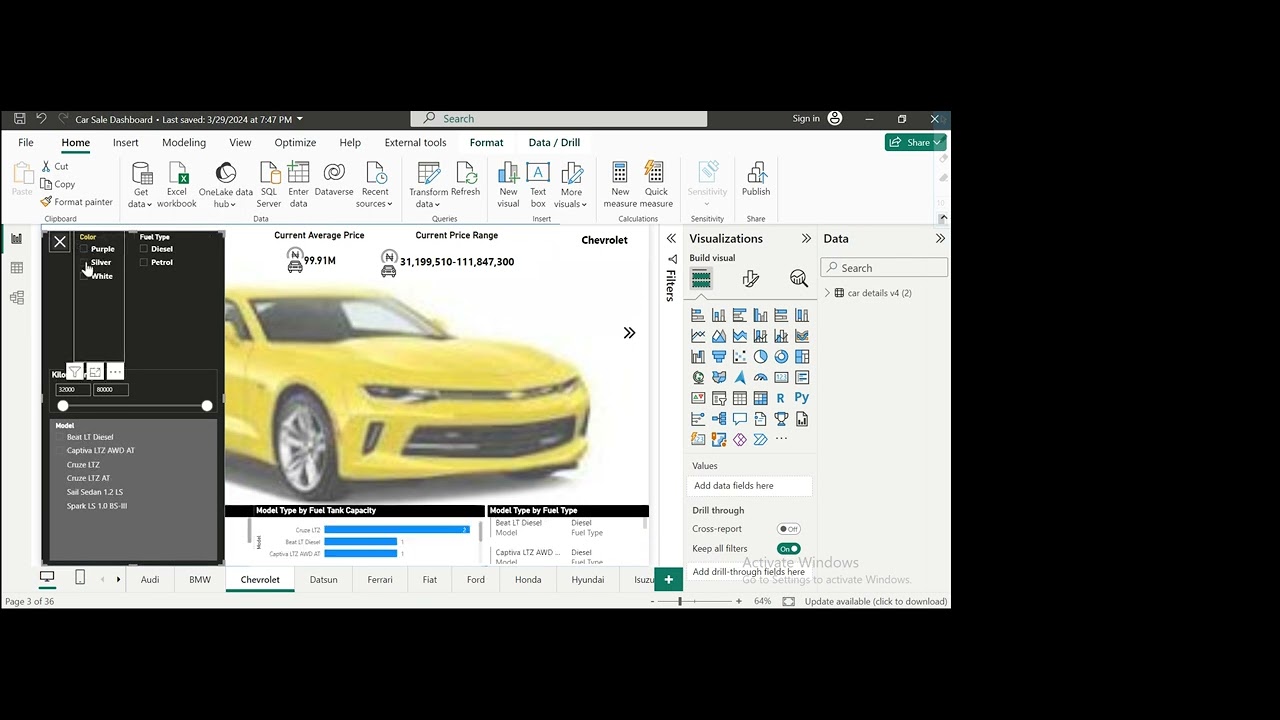Click Update available status bar link
Viewport: 1280px width, 720px height.
click(876, 602)
